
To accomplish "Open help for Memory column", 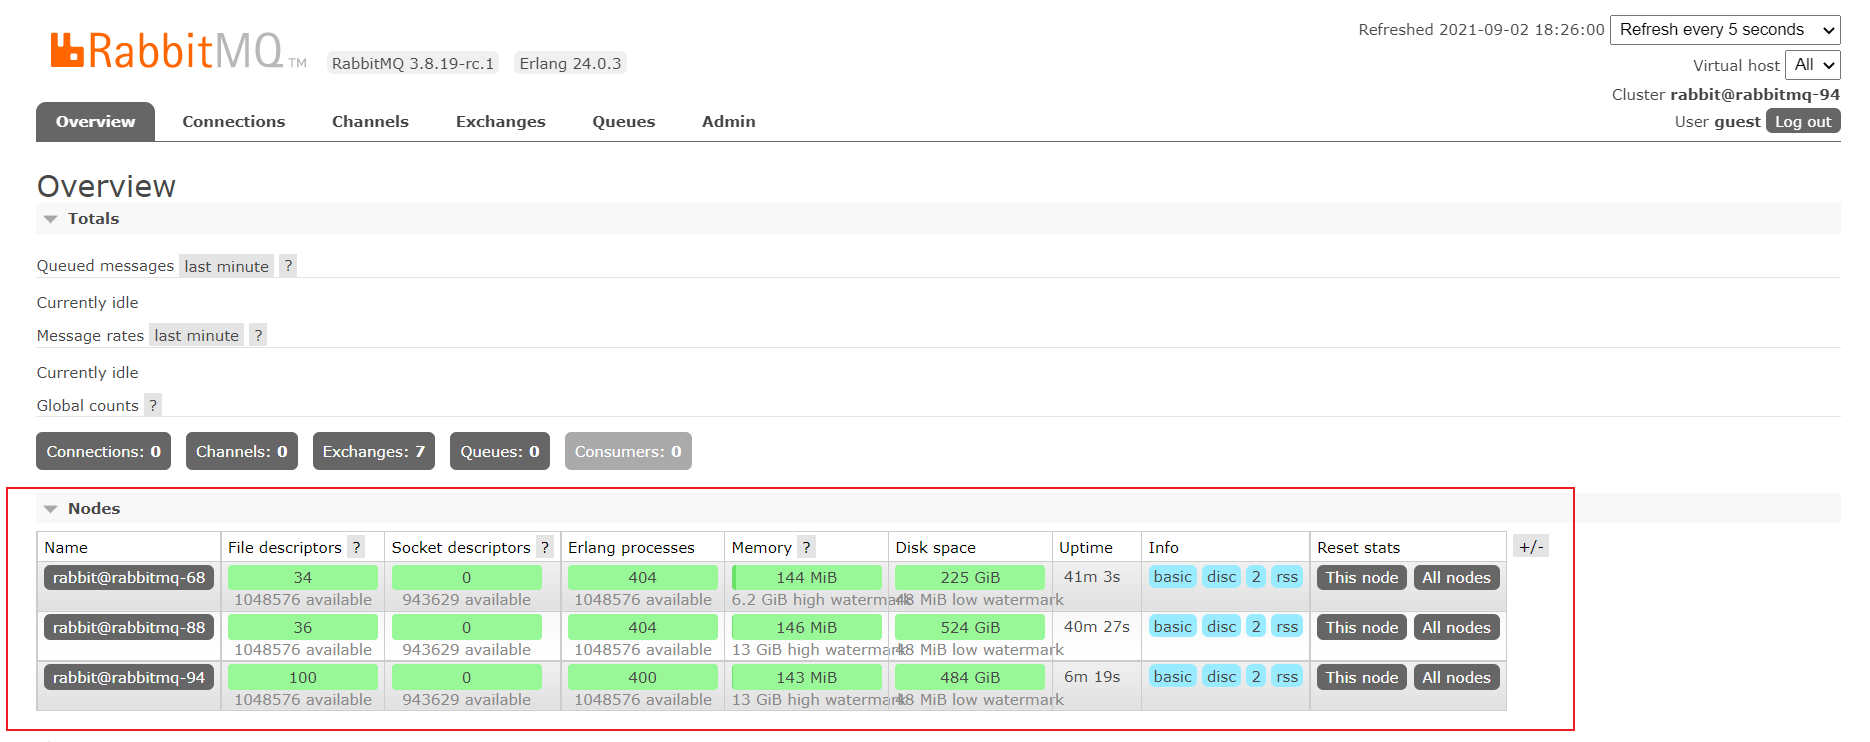I will click(x=807, y=548).
